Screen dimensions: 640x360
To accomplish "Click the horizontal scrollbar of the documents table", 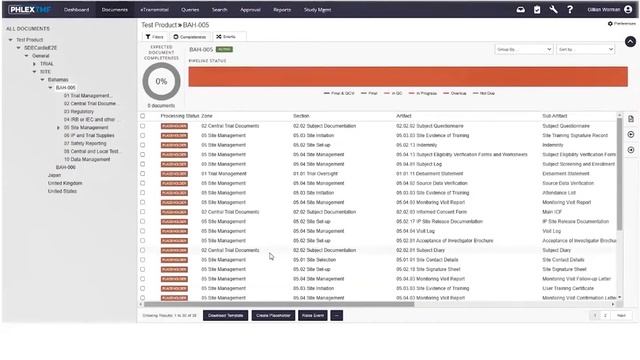I will (x=279, y=304).
